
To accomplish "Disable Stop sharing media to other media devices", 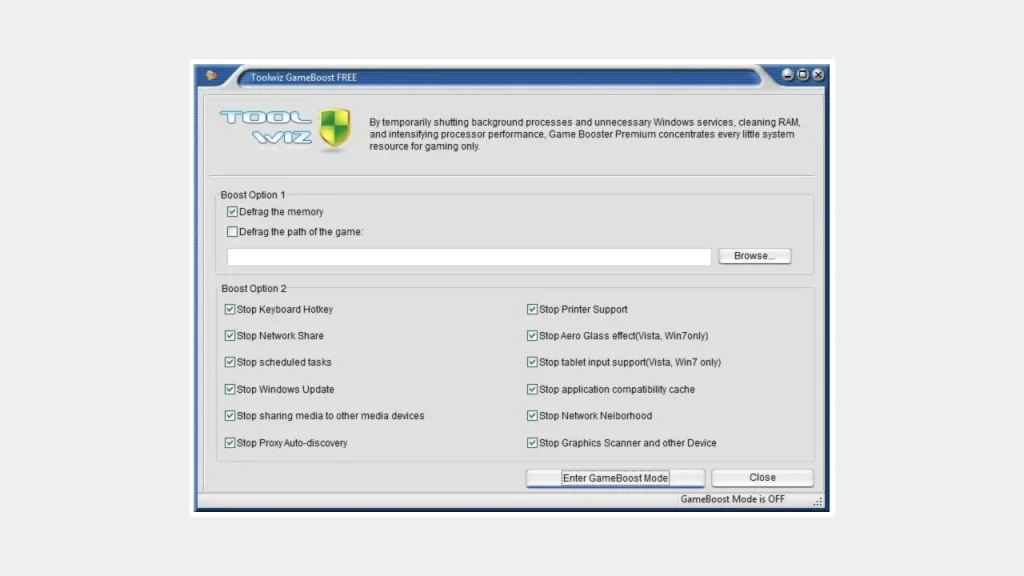I will pyautogui.click(x=229, y=415).
